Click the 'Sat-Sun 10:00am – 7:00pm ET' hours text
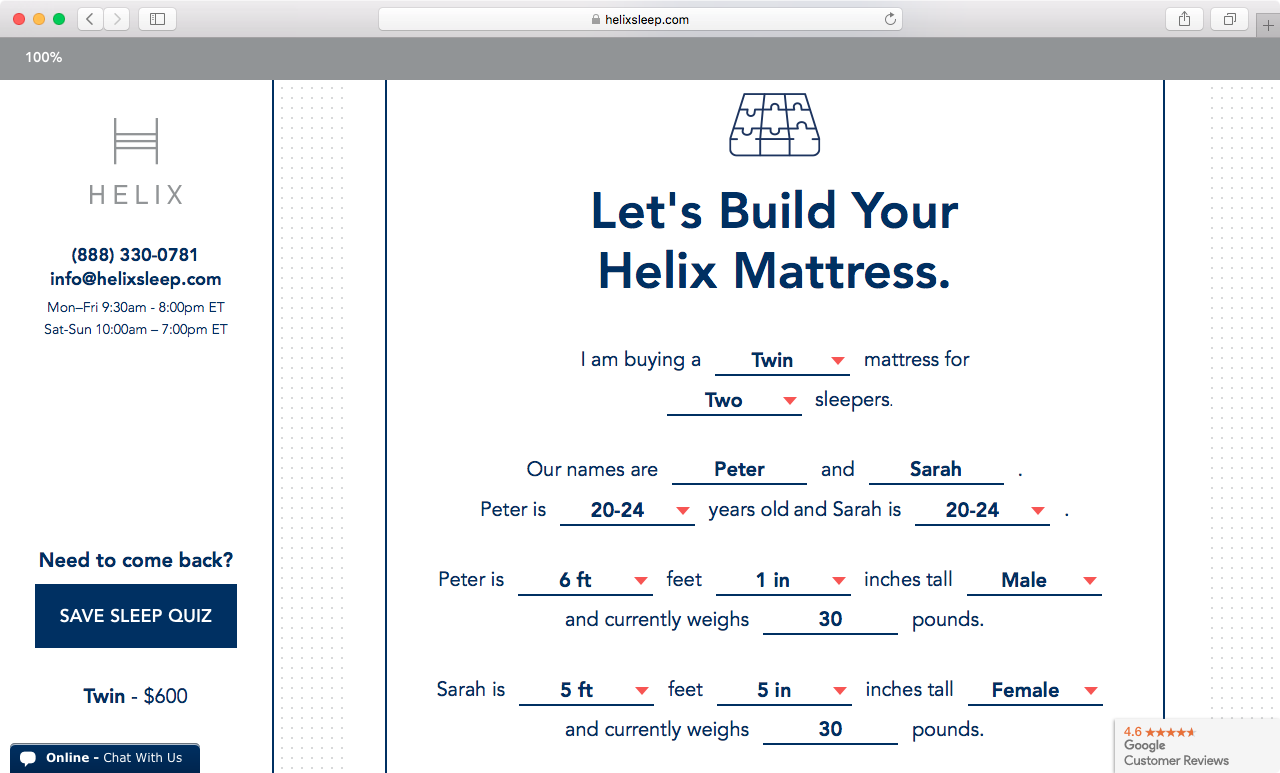This screenshot has width=1280, height=773. (x=136, y=329)
